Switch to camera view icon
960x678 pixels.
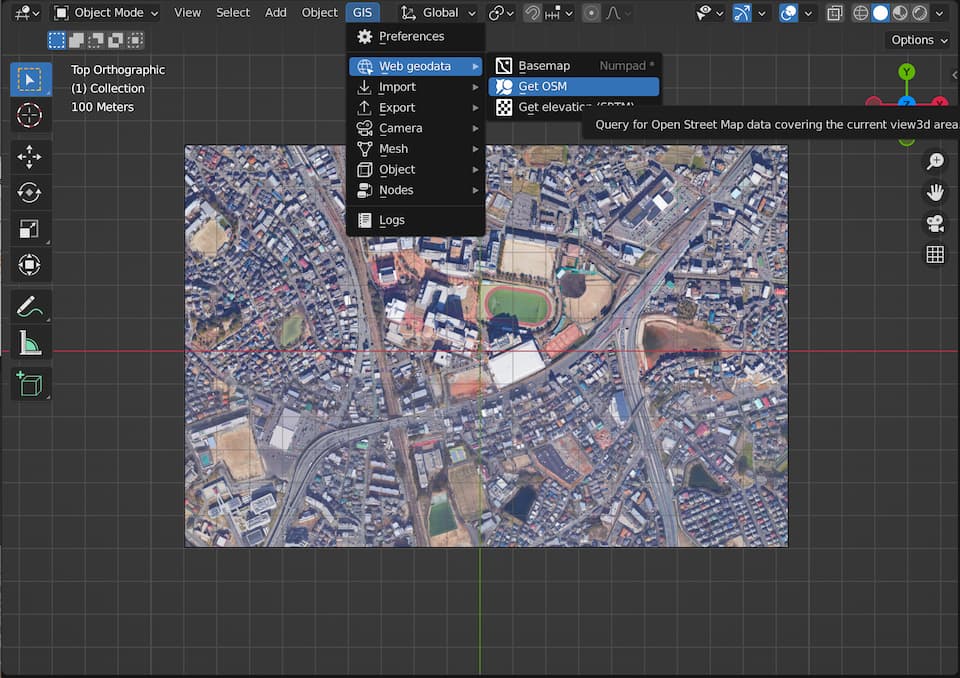coord(935,223)
